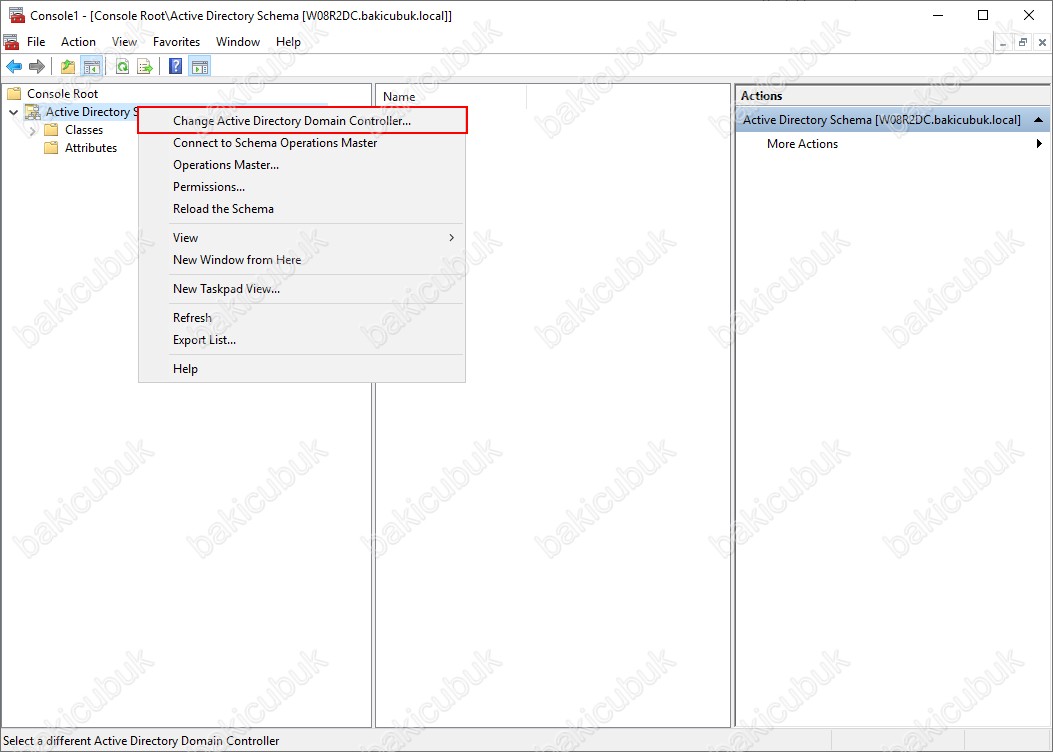Select Connect to Schema Operations Master
This screenshot has height=752, width=1053.
click(x=302, y=143)
